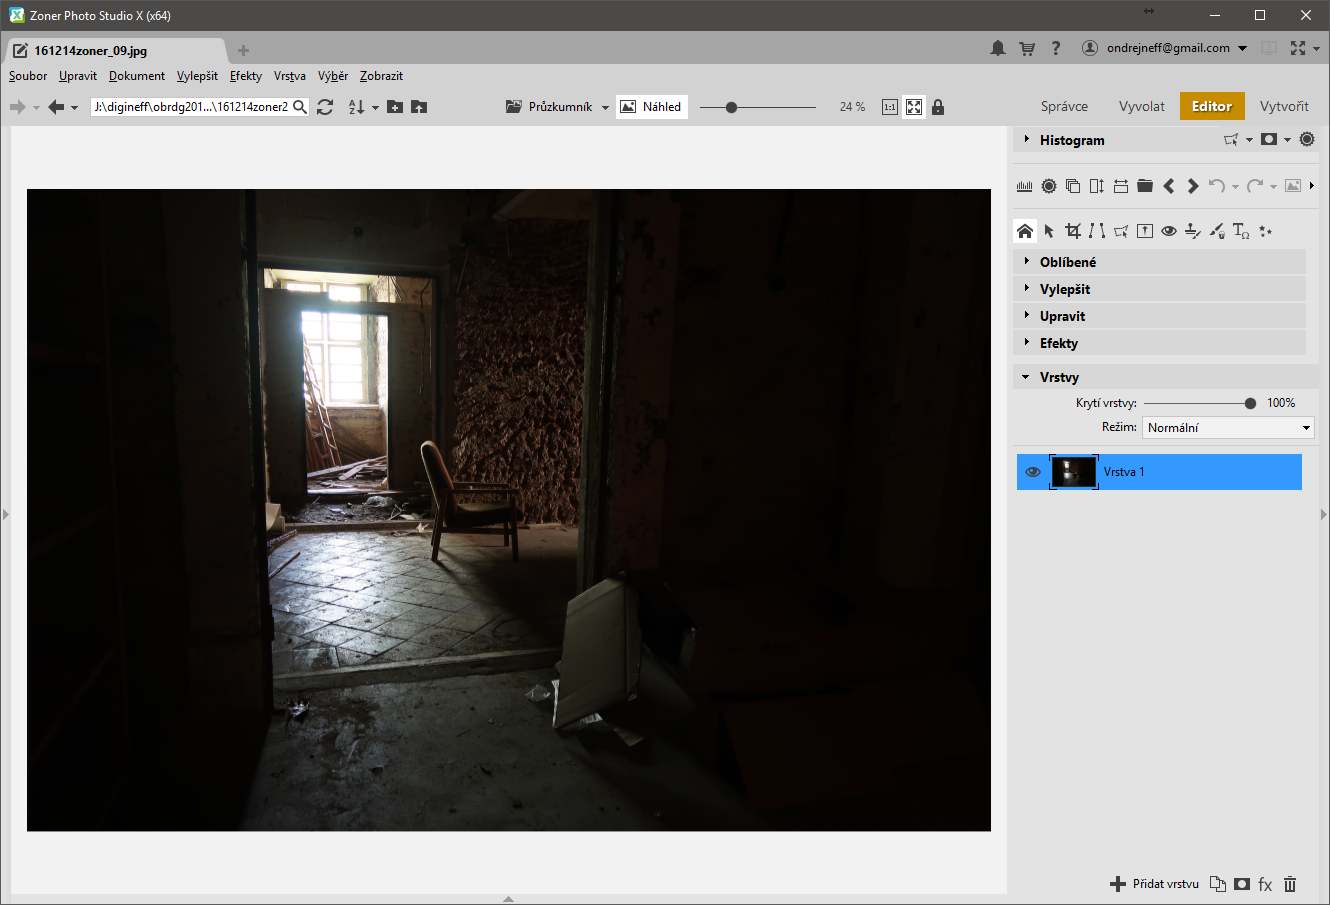Add a mask to the layer

[1241, 884]
